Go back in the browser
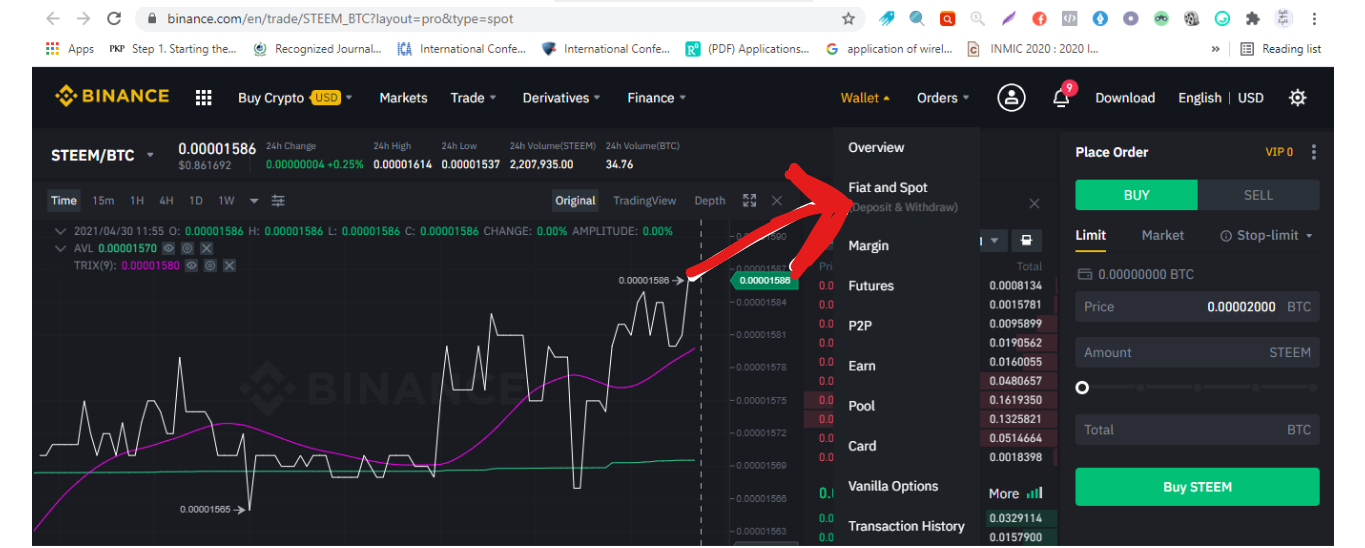 point(53,18)
